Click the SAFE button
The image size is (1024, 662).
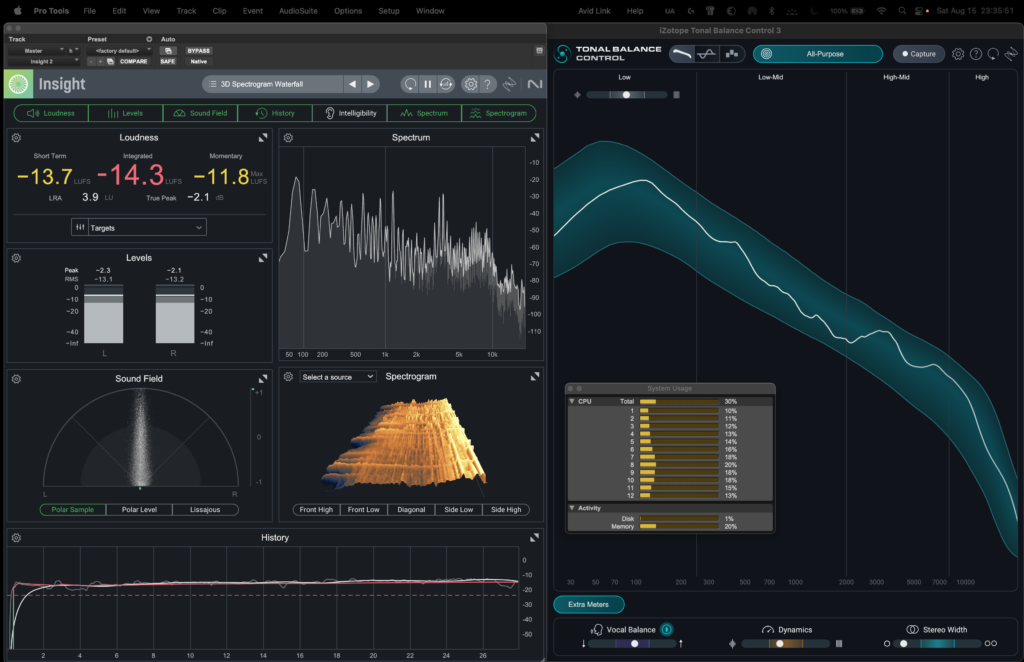click(168, 61)
